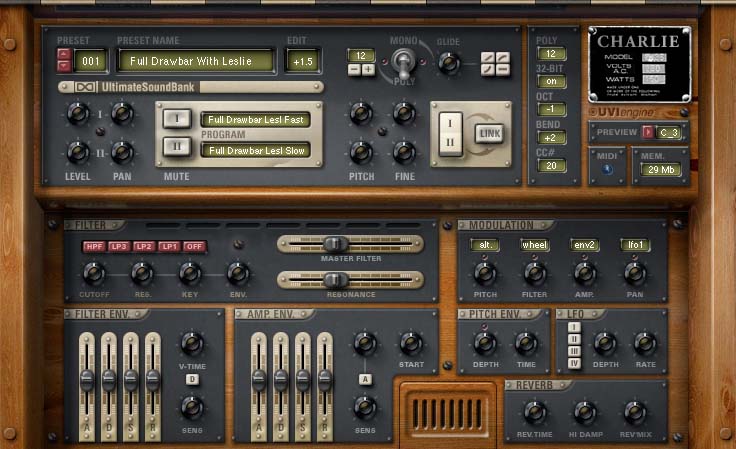The image size is (736, 449).
Task: Click the MASTER FILTER slider handle
Action: click(x=336, y=244)
